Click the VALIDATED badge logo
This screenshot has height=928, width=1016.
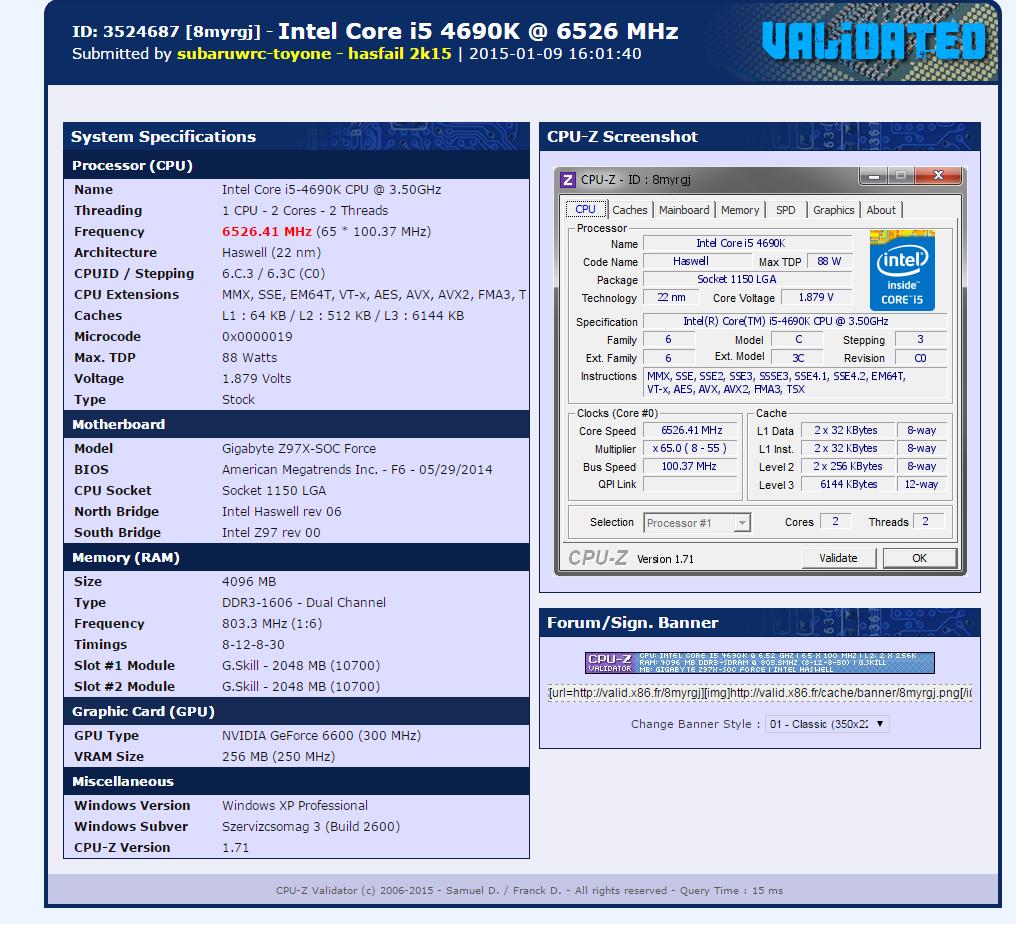click(x=874, y=41)
